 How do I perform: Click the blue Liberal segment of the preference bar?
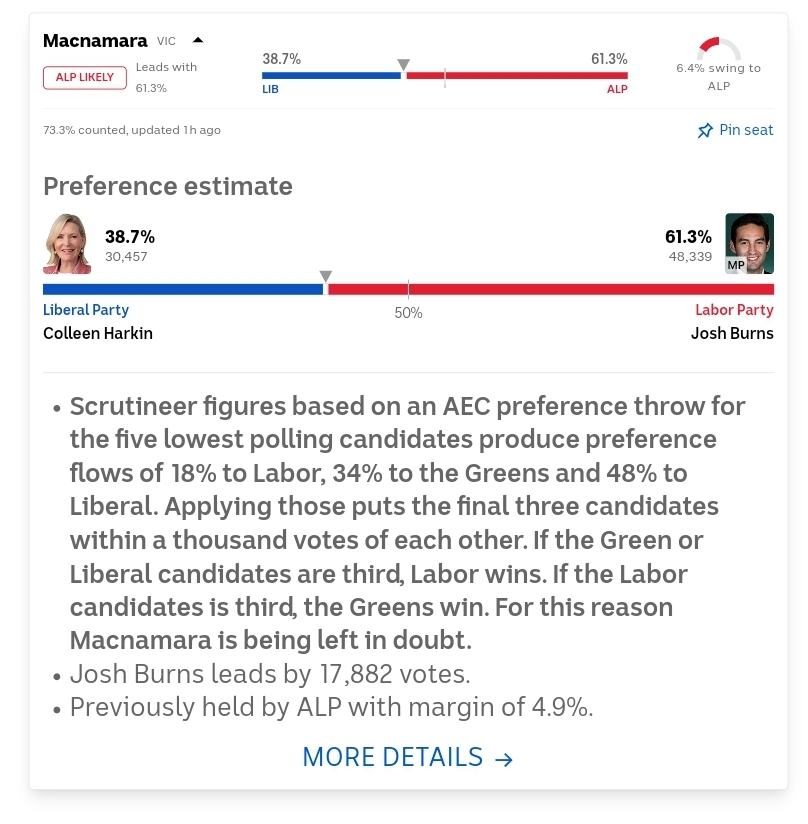click(180, 289)
